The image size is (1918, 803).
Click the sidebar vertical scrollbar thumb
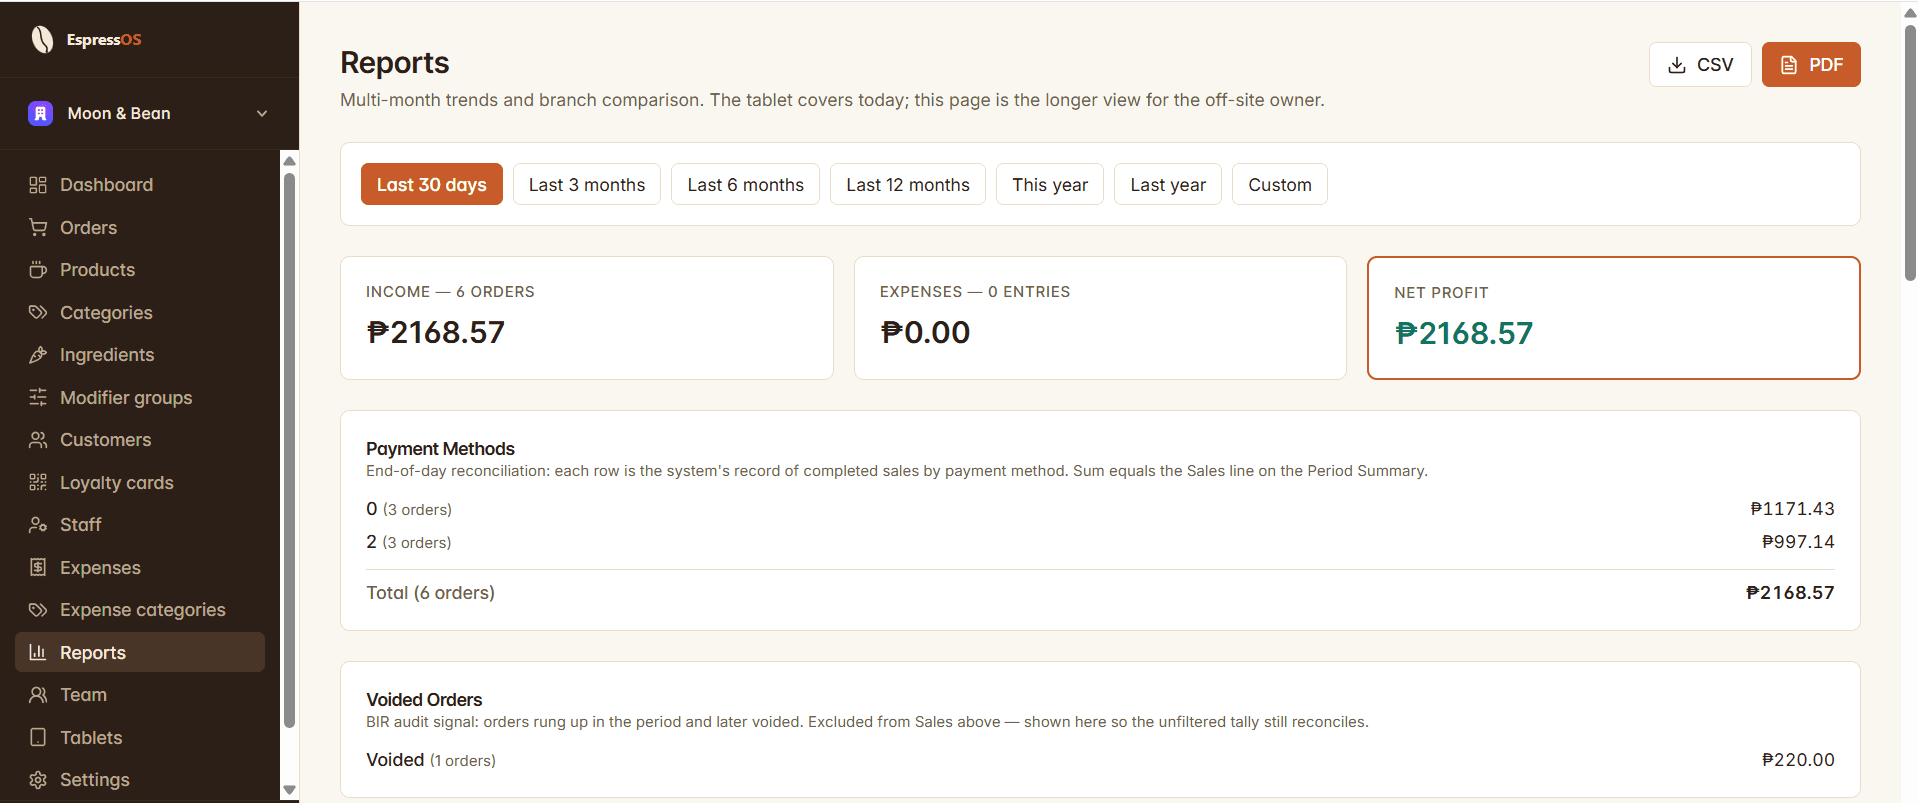290,450
